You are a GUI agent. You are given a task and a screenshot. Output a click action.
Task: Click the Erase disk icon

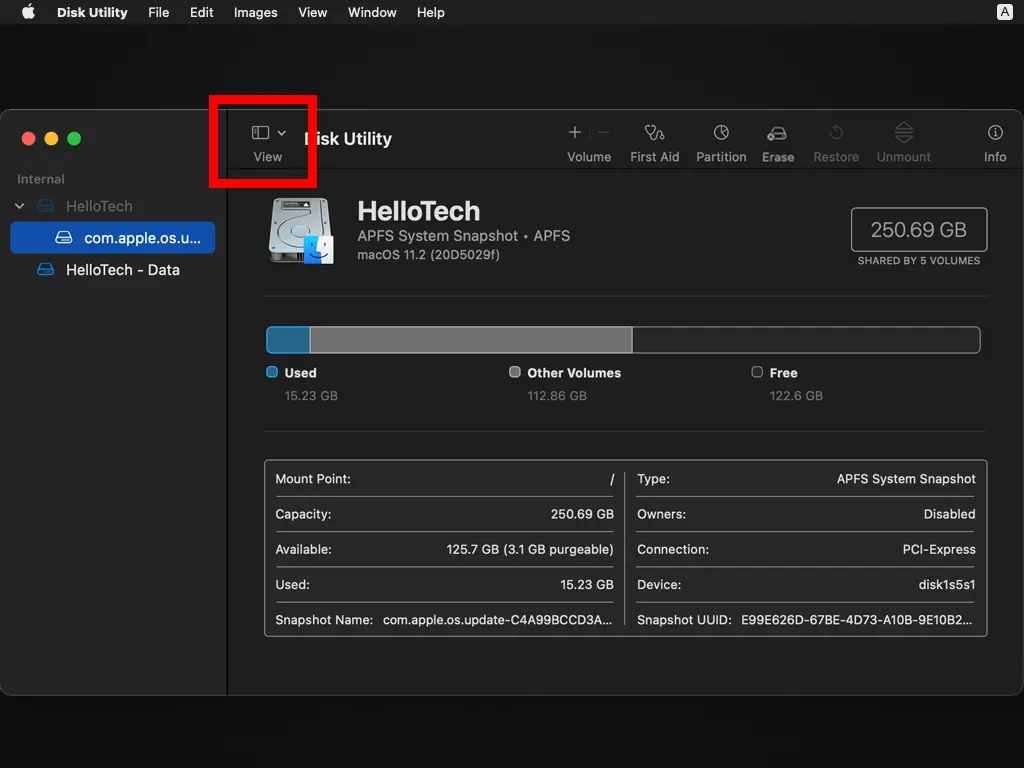click(x=777, y=133)
